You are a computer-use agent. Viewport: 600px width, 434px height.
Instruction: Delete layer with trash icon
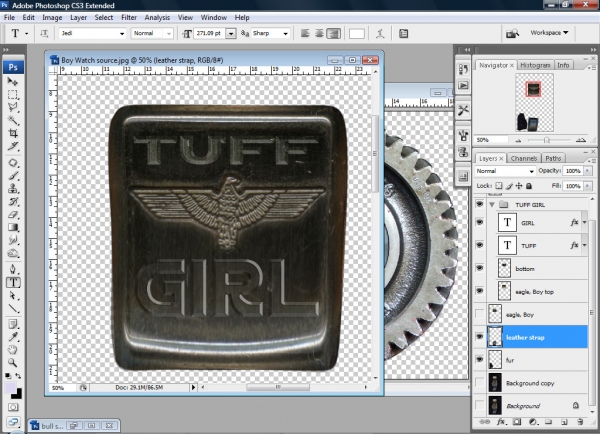coord(580,422)
